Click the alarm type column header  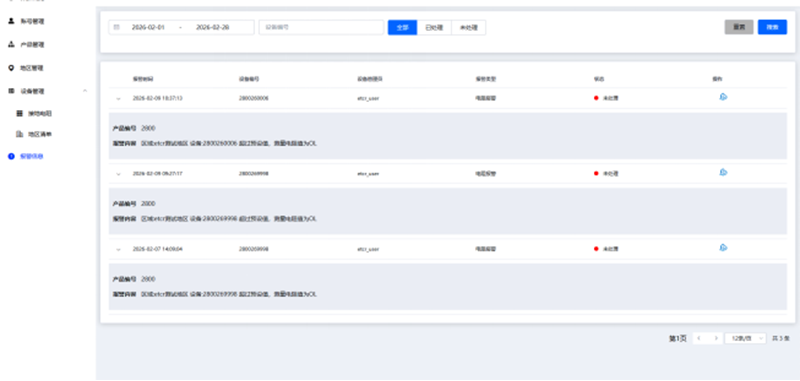coord(486,79)
